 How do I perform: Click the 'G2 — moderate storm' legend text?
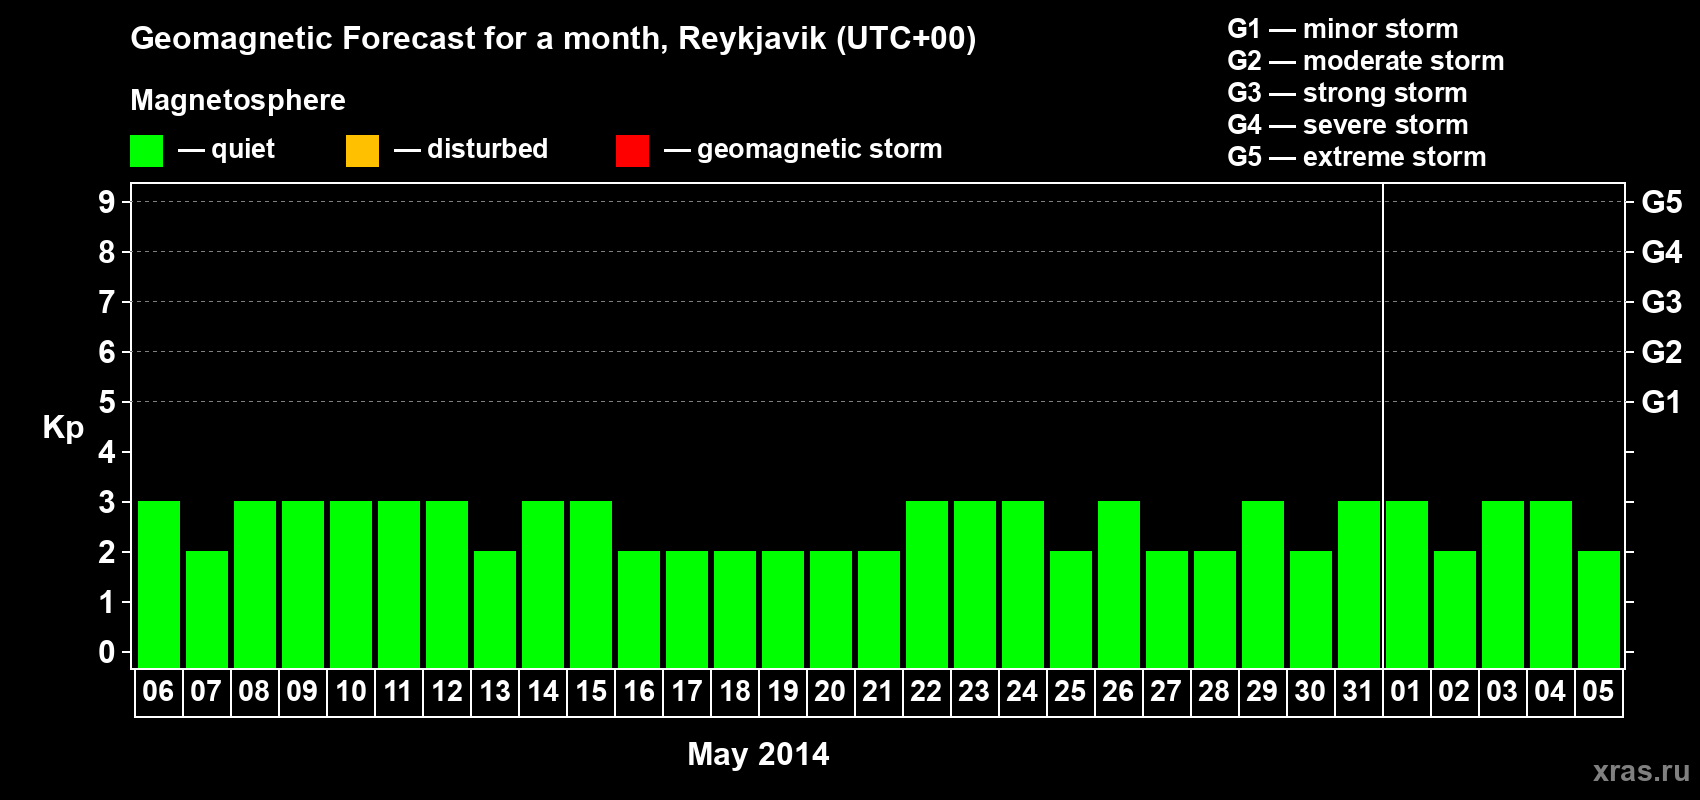[1366, 61]
